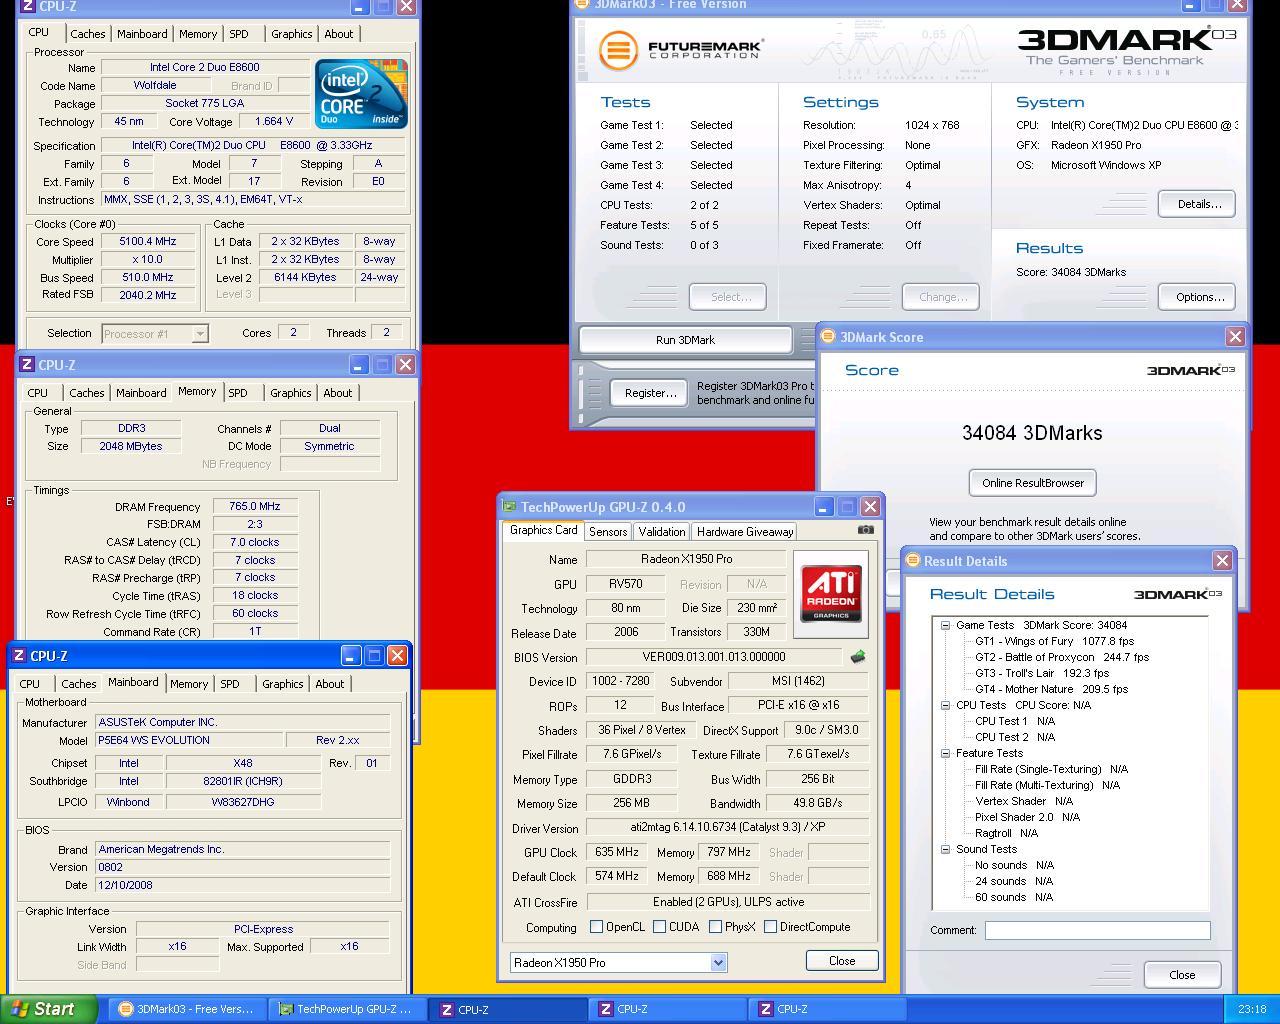
Task: Open the Windows Start menu
Action: (x=49, y=1009)
